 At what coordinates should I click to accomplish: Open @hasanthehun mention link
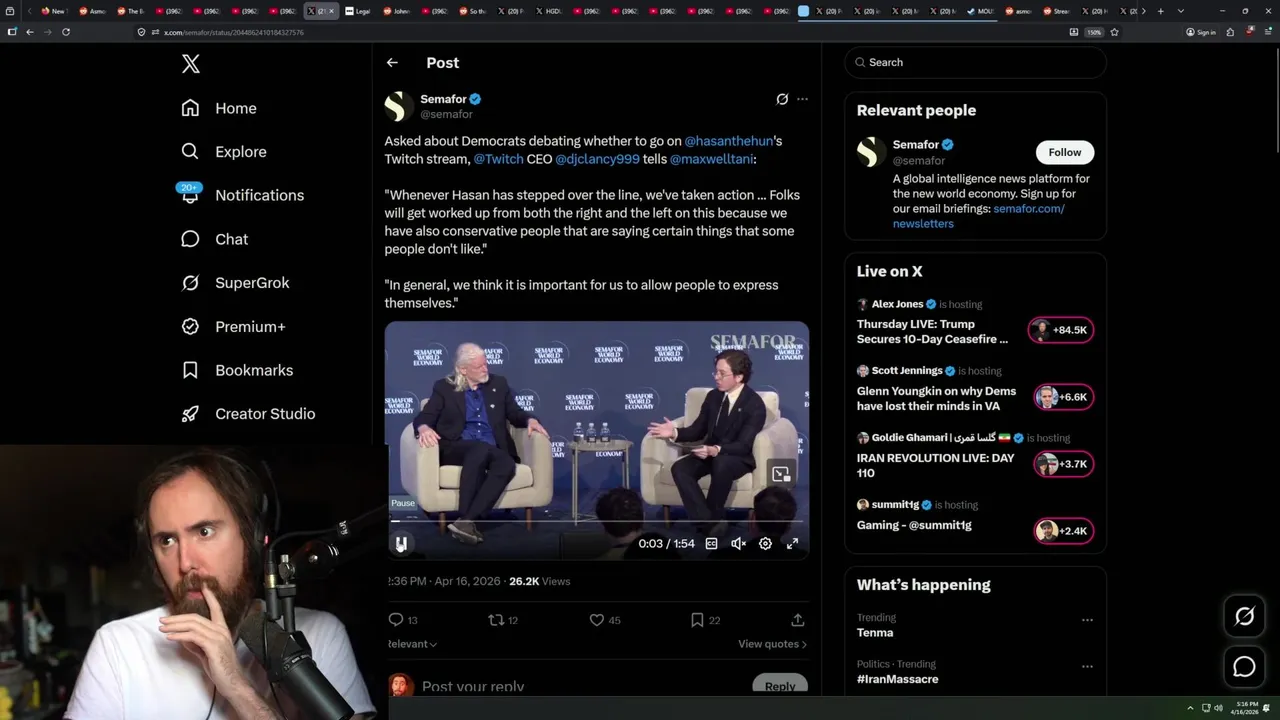pyautogui.click(x=729, y=141)
